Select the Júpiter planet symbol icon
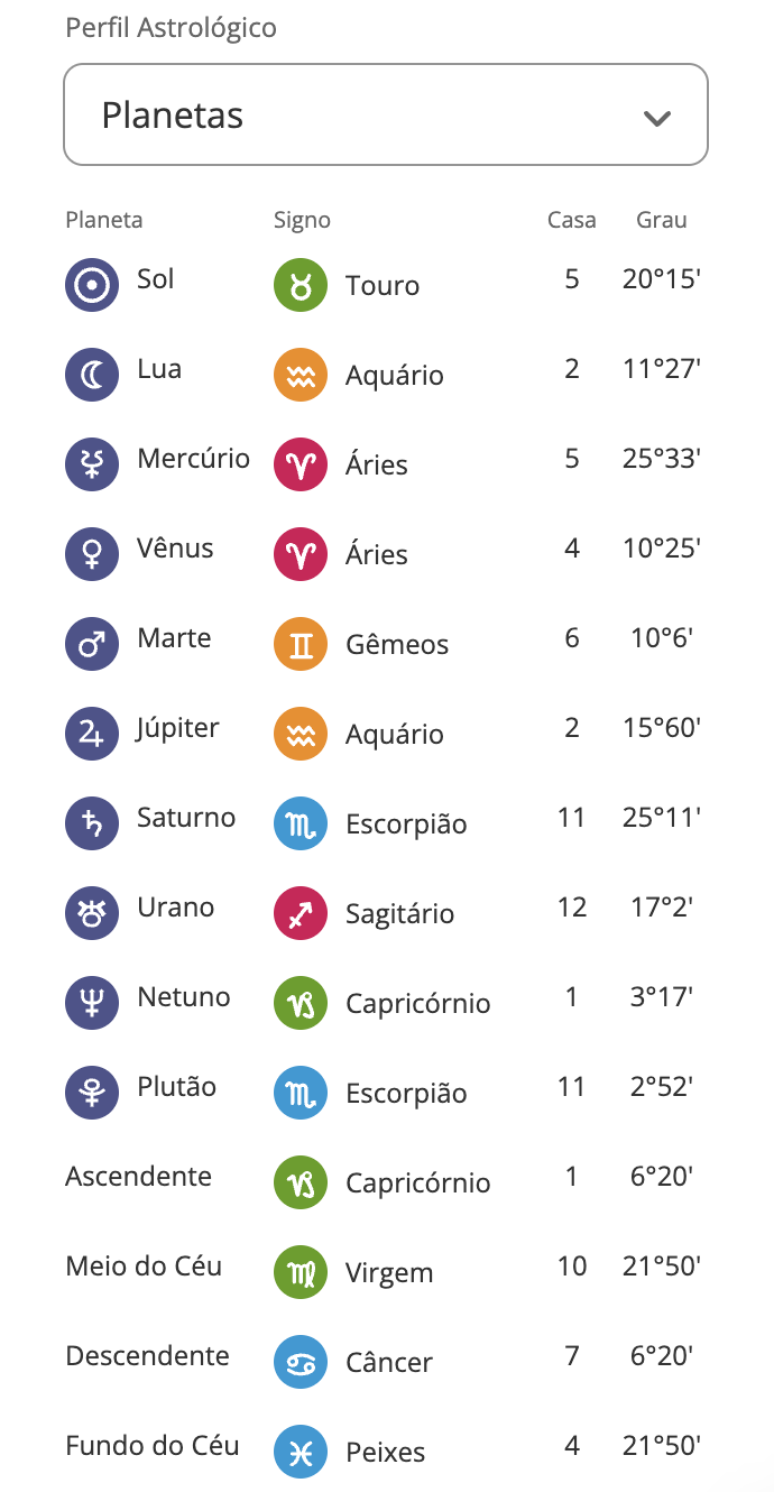774x1492 pixels. pos(92,734)
